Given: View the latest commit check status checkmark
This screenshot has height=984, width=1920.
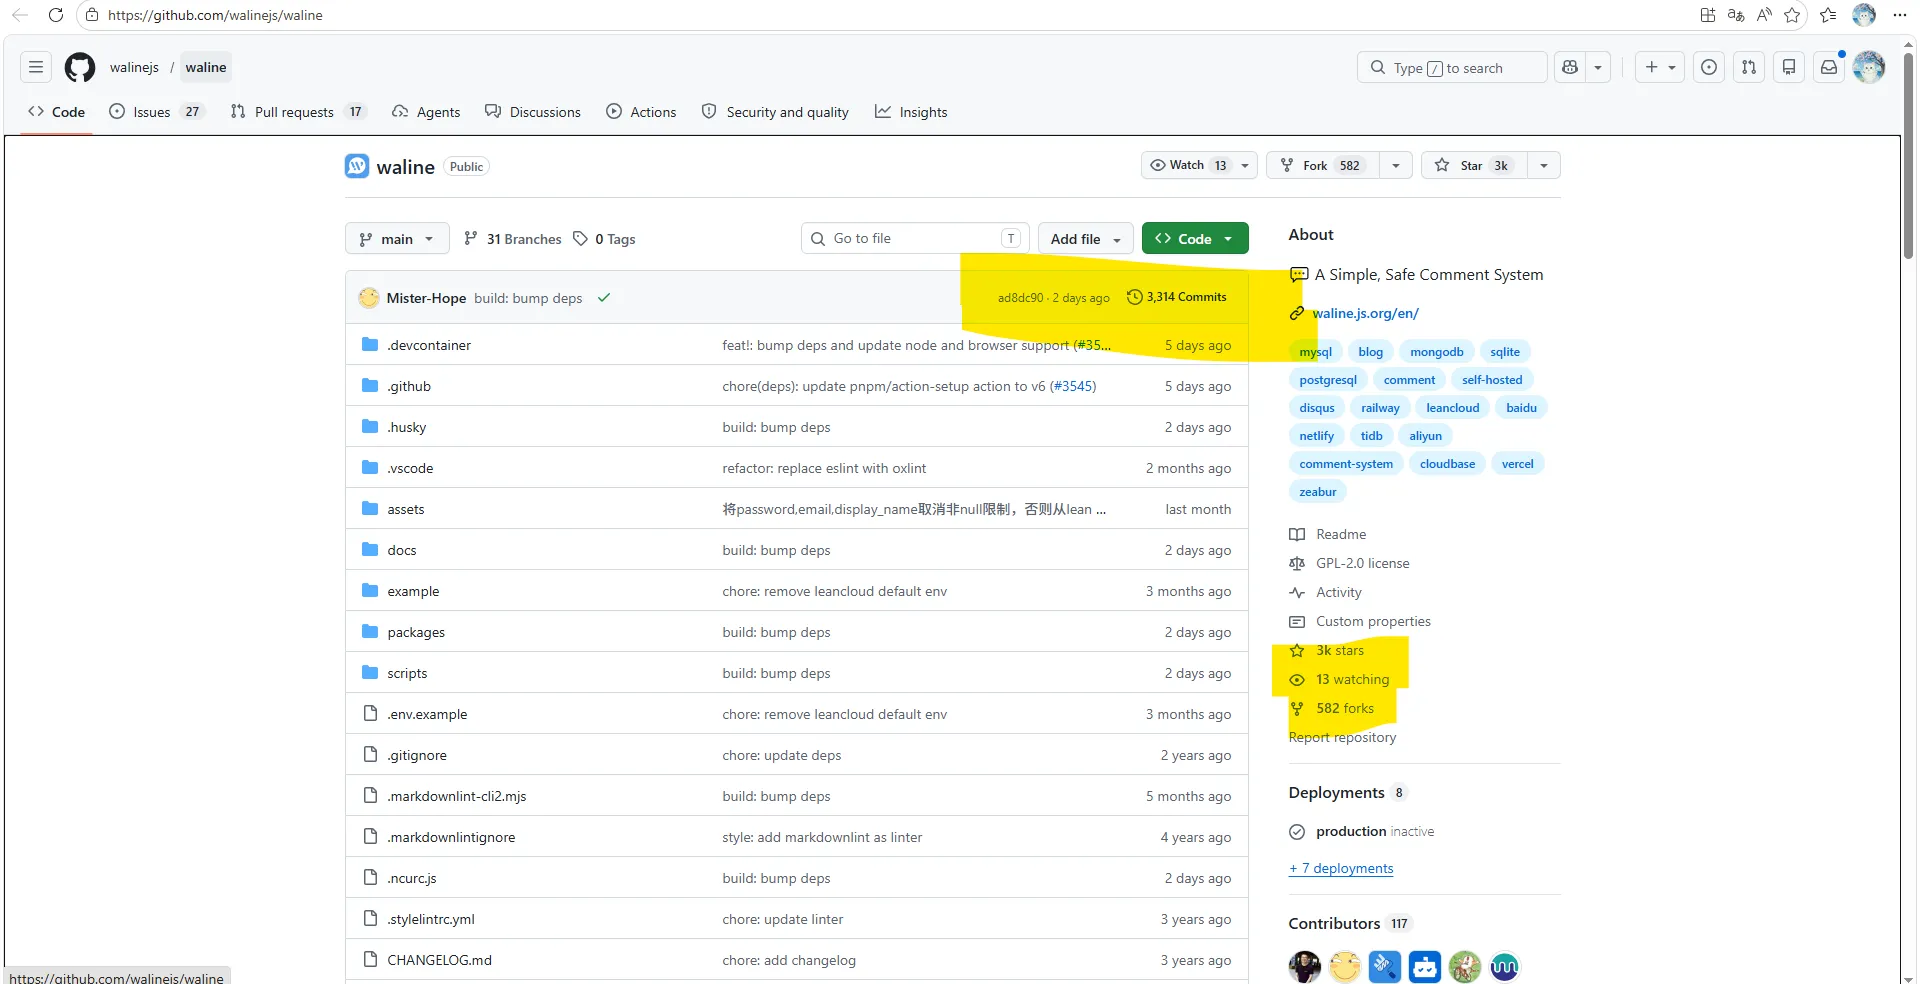Looking at the screenshot, I should click(604, 298).
